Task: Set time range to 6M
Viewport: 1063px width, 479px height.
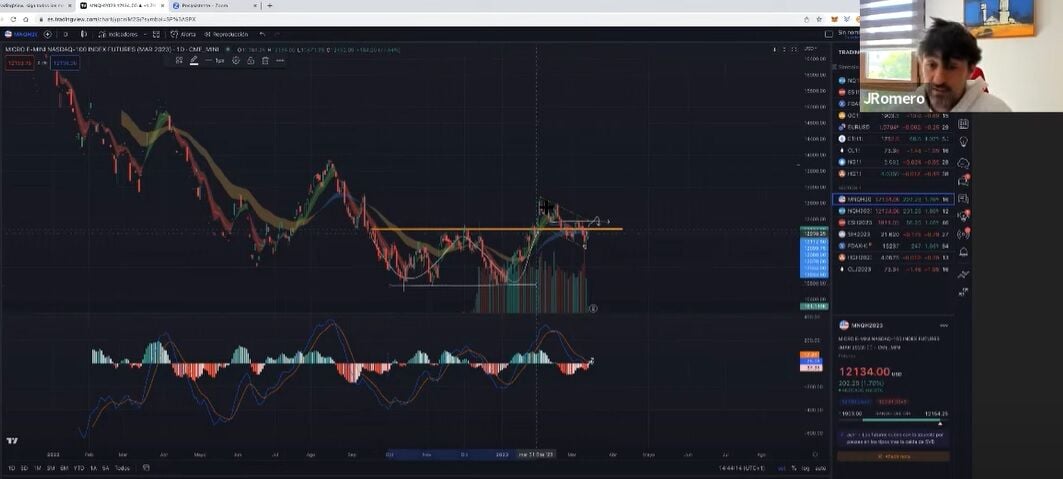Action: tap(64, 468)
